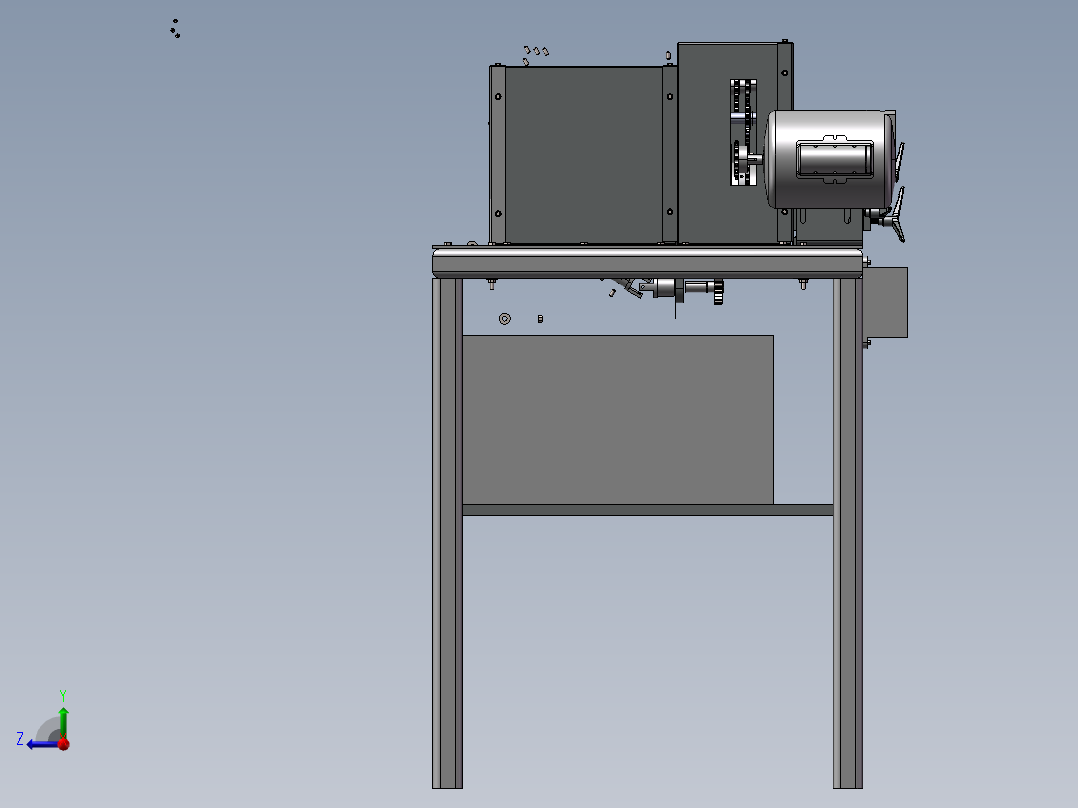Select the wide dark enclosure on the left
Screen dimensions: 1078x808
coord(584,154)
